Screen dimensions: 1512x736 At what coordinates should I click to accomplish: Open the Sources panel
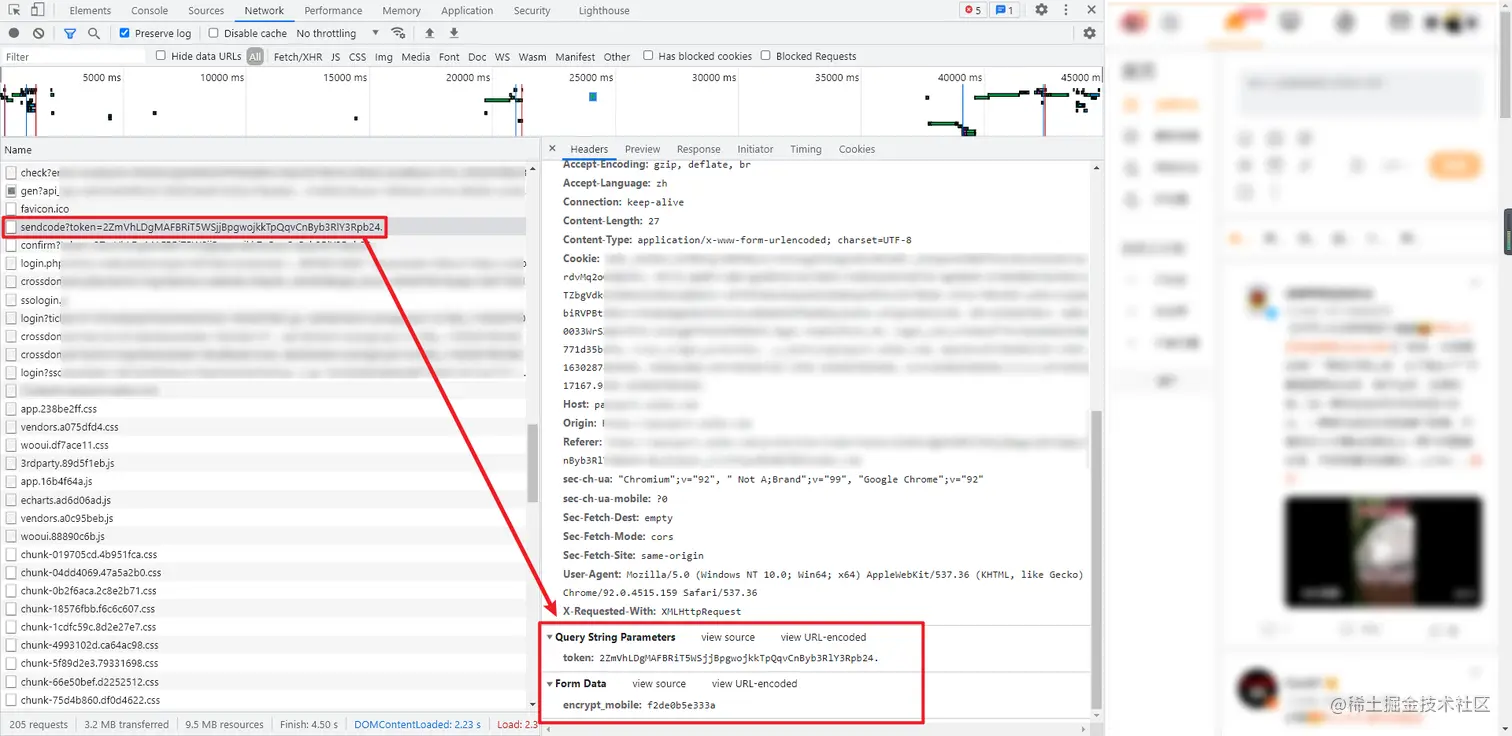(206, 11)
